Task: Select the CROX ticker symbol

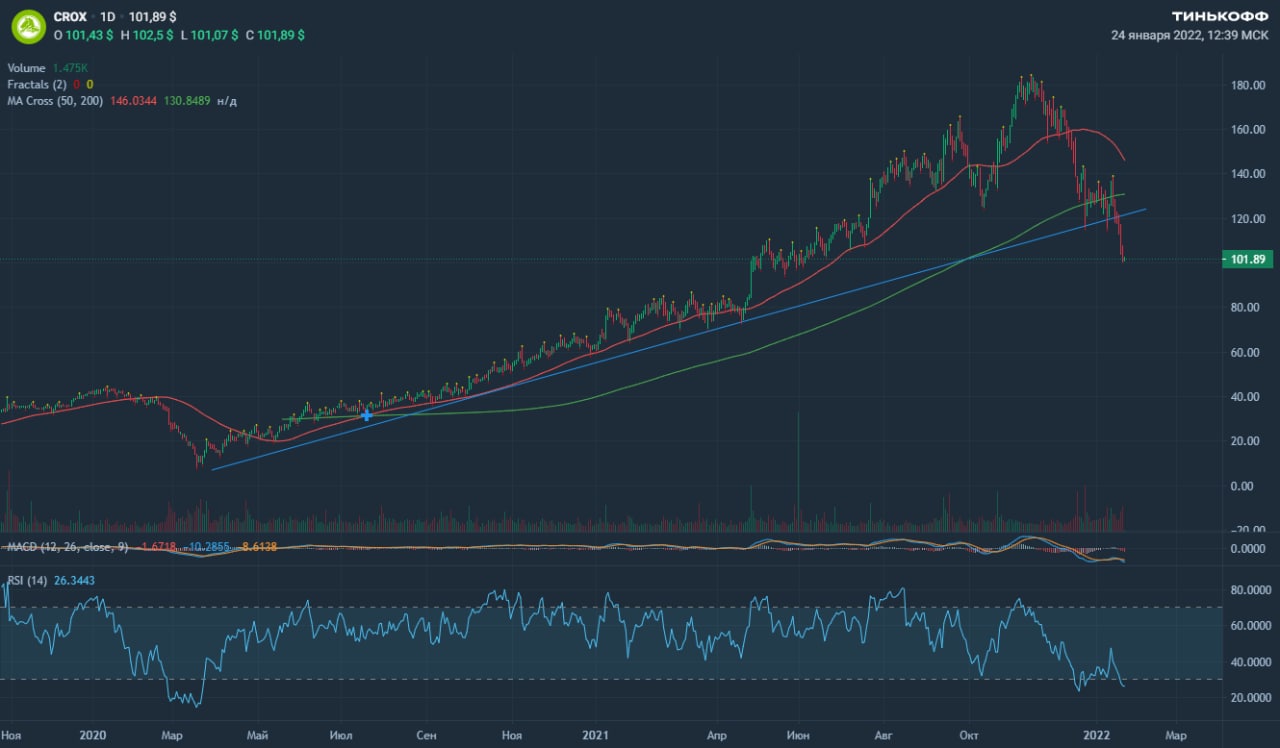Action: pyautogui.click(x=70, y=17)
